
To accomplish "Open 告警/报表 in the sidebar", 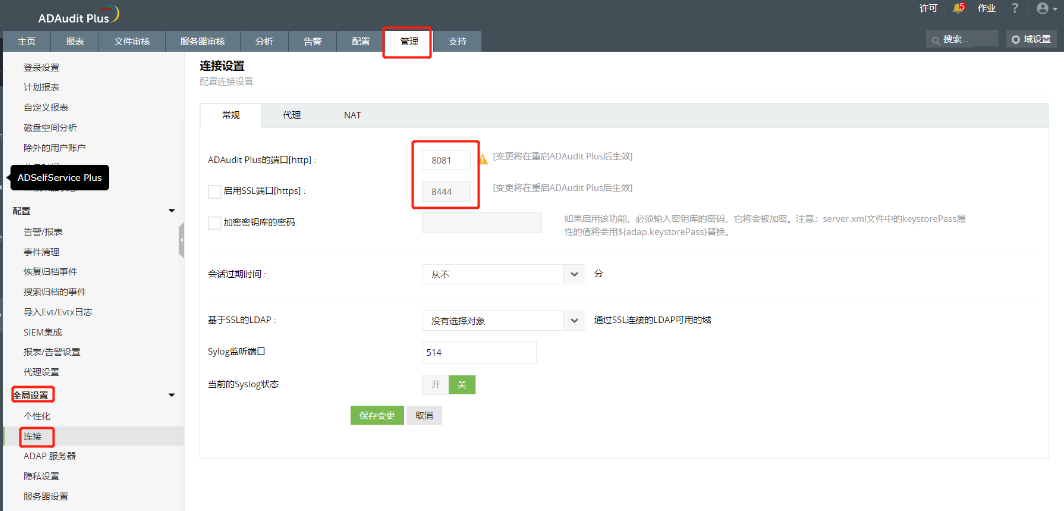I will coord(43,232).
